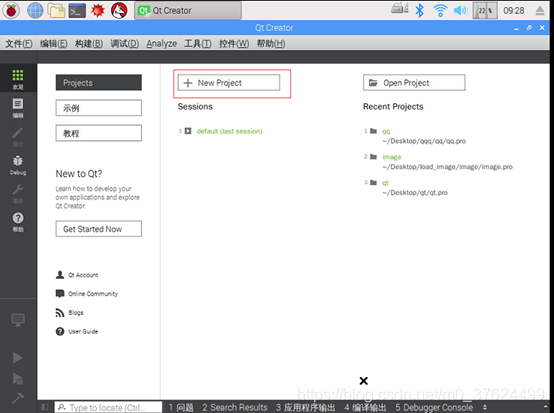This screenshot has height=413, width=554.
Task: Click Get Started Now button
Action: (x=99, y=229)
